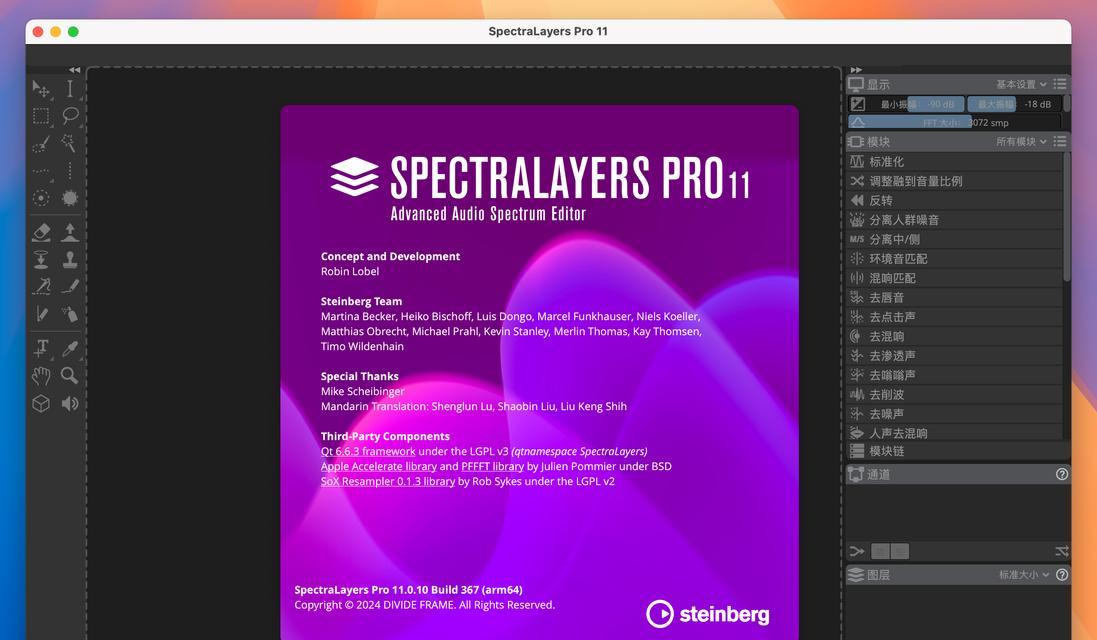Click the display amplitude scale icon
The width and height of the screenshot is (1097, 640).
[x=857, y=104]
